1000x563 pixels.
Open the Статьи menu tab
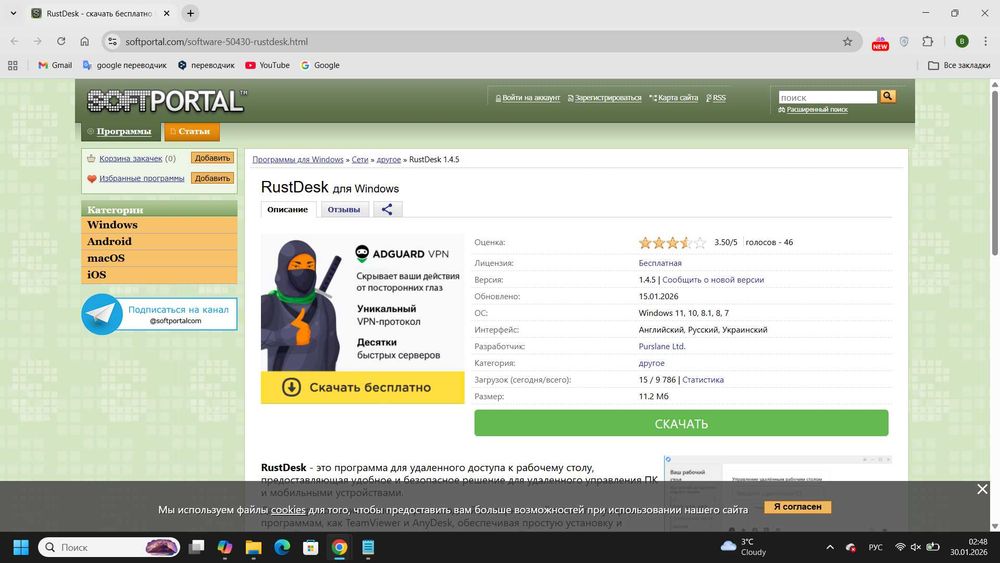coord(191,131)
